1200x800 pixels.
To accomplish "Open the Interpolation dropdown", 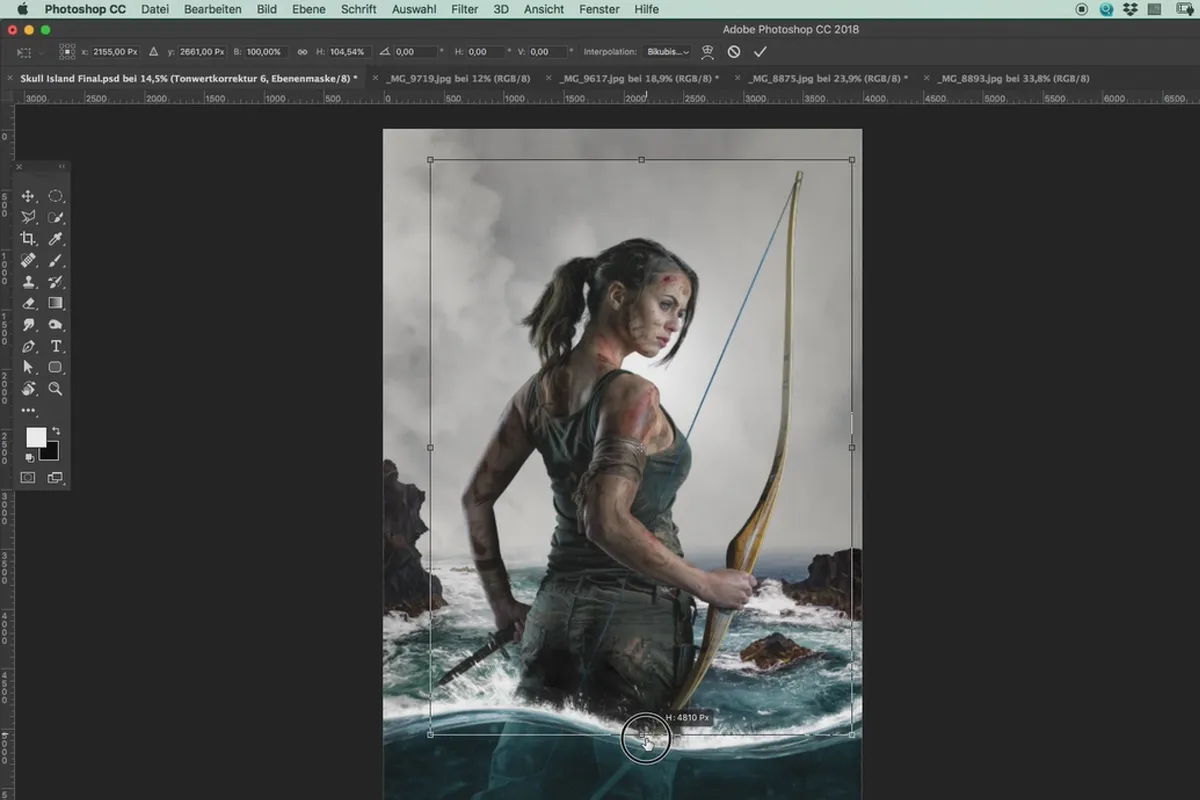I will tap(668, 52).
